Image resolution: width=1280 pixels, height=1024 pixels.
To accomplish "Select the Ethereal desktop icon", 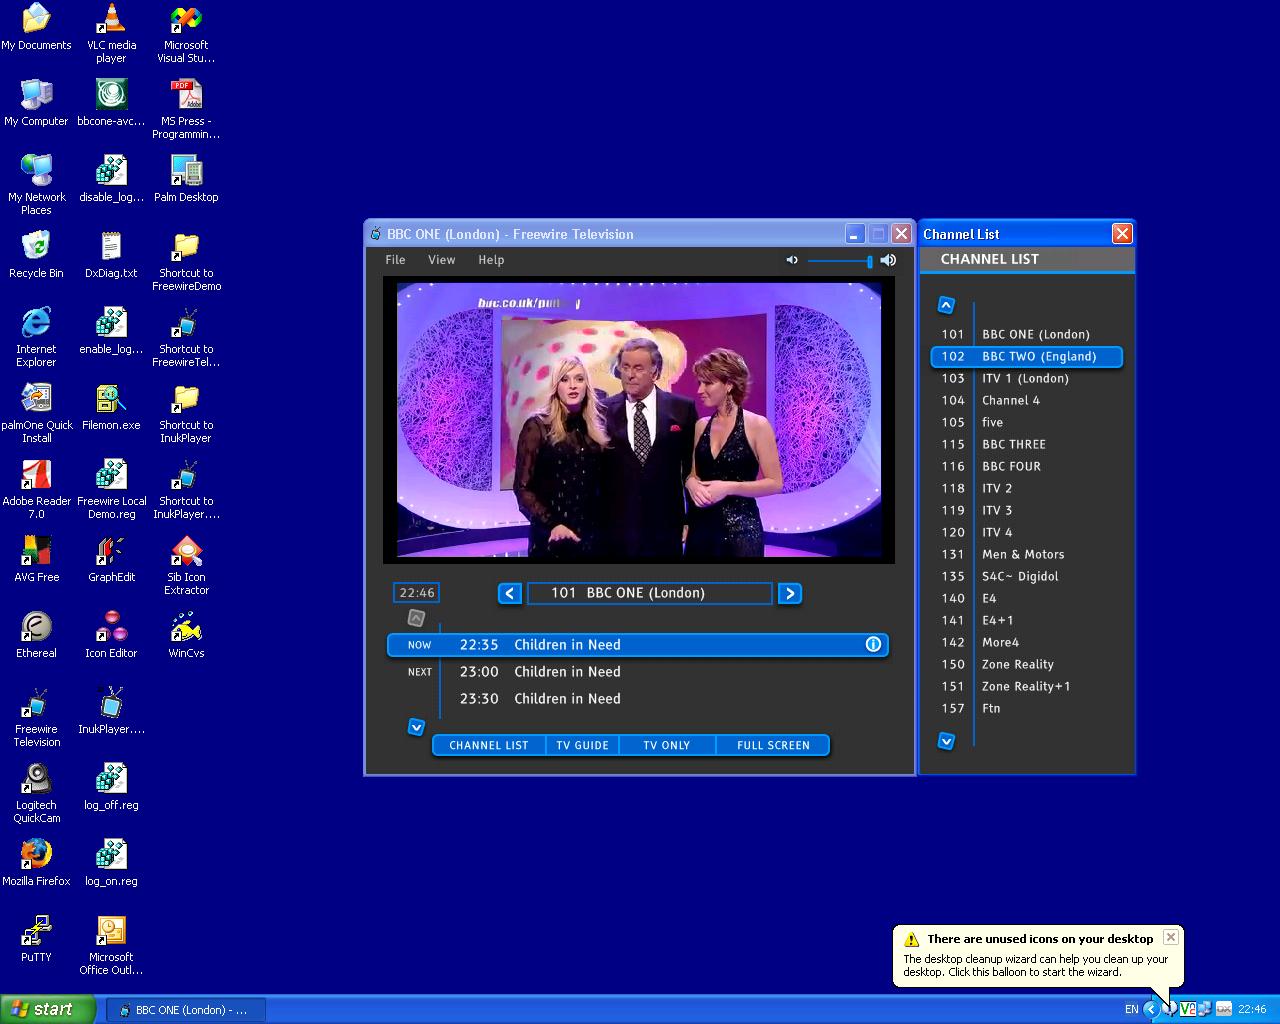I will [36, 636].
